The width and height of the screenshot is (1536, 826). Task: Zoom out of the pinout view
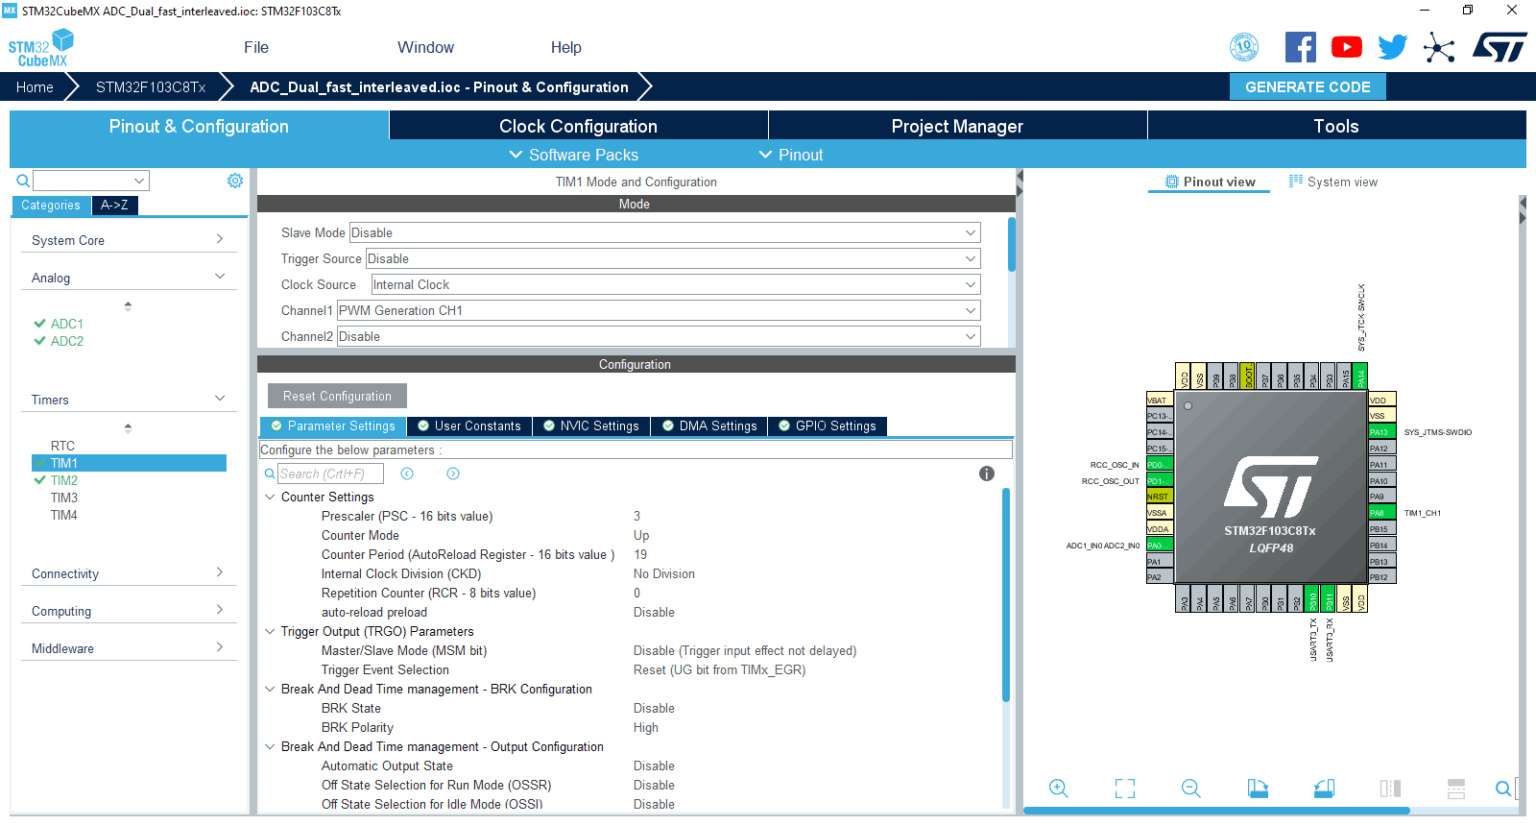click(1191, 788)
